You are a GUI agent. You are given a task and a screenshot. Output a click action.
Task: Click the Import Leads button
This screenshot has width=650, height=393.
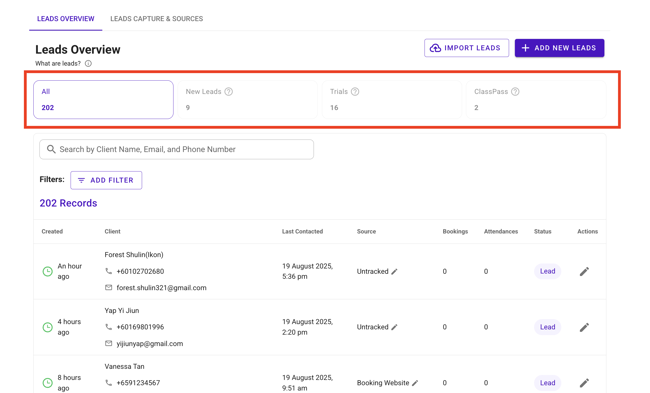click(x=466, y=48)
